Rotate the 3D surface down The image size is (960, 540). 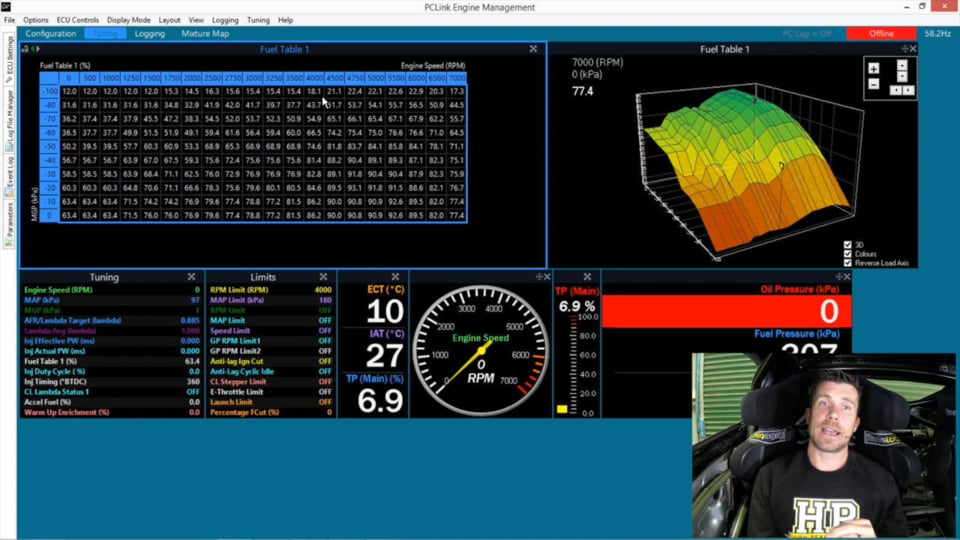coord(902,77)
